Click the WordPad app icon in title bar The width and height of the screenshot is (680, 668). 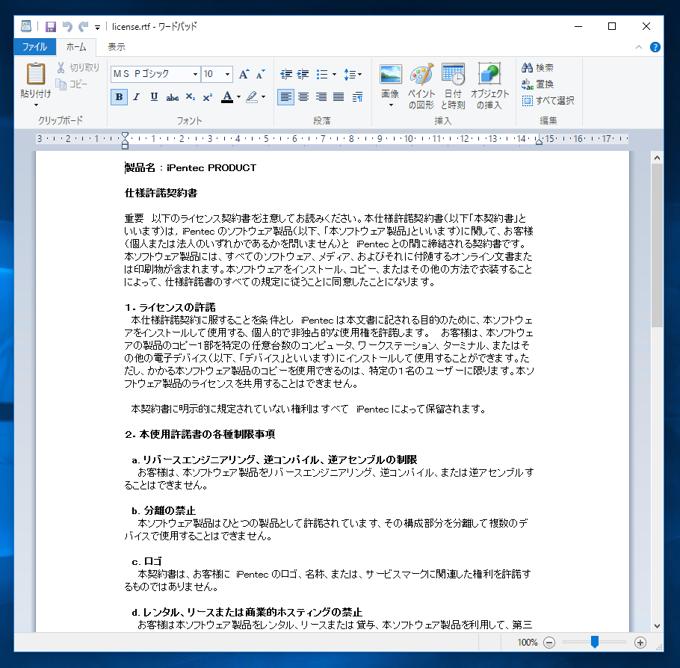pos(26,26)
